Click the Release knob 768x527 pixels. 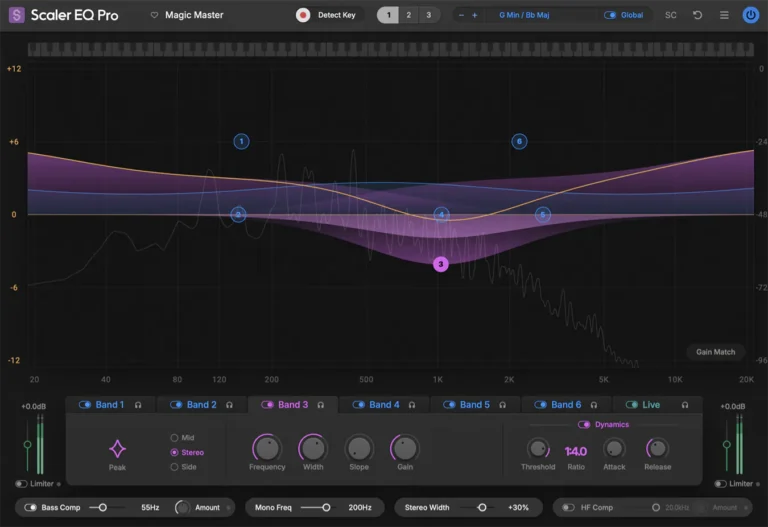click(x=657, y=449)
